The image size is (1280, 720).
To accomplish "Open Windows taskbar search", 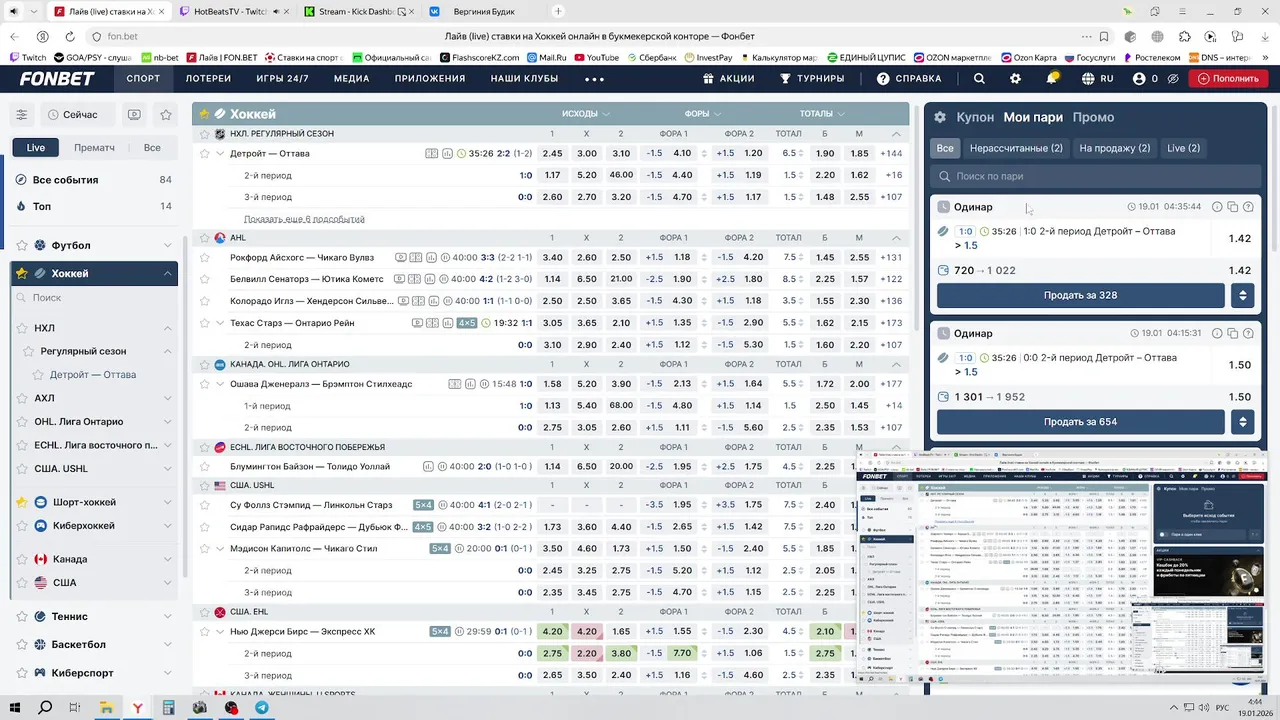I will coord(45,707).
